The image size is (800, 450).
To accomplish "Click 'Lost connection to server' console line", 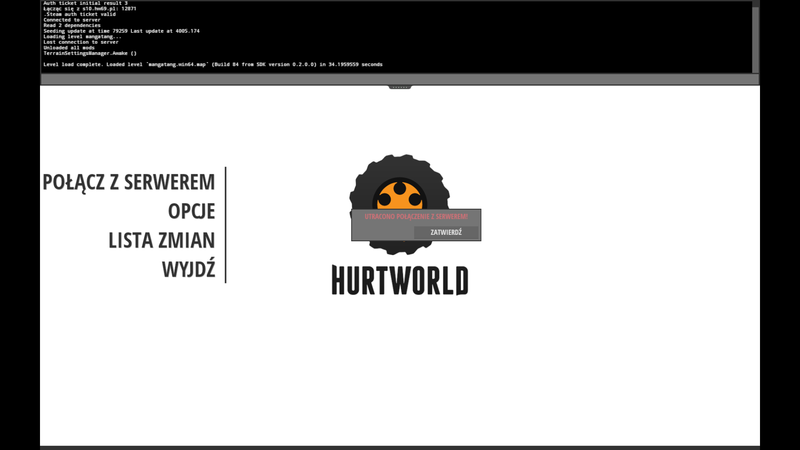I will (81, 42).
